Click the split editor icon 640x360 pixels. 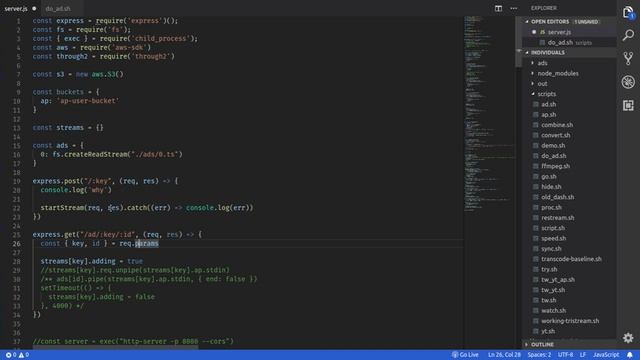[498, 8]
